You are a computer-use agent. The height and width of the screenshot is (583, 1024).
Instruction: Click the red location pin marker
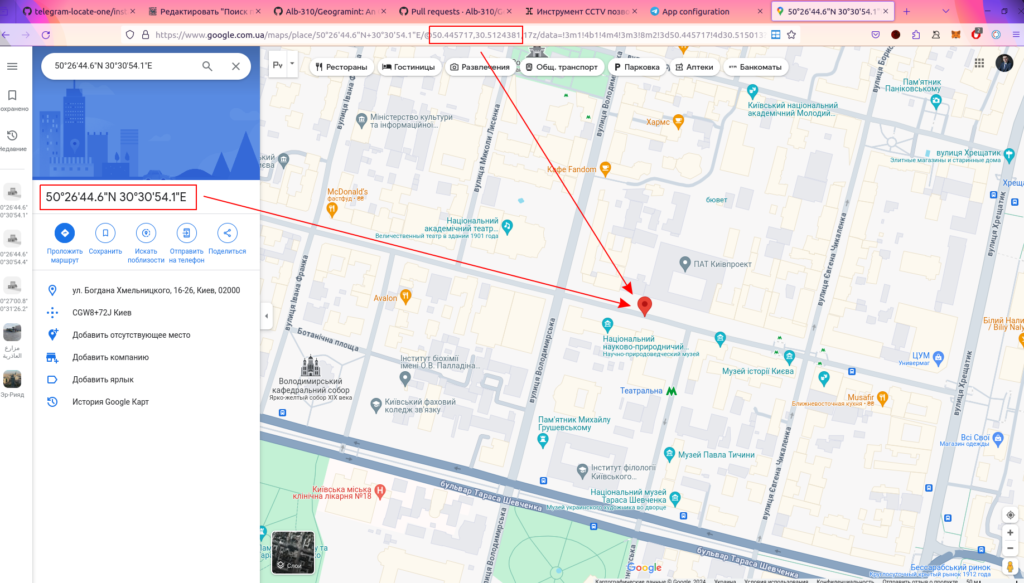[x=645, y=306]
